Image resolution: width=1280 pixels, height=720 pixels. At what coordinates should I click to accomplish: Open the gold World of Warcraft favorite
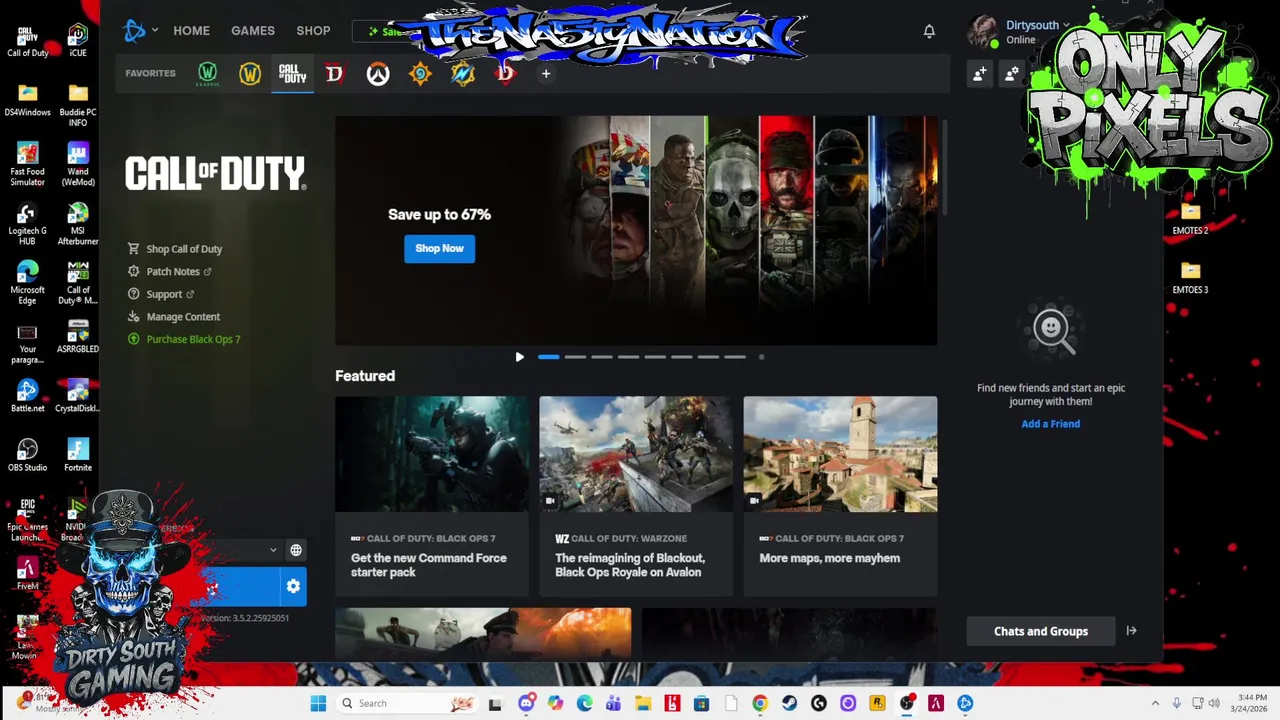click(x=250, y=73)
